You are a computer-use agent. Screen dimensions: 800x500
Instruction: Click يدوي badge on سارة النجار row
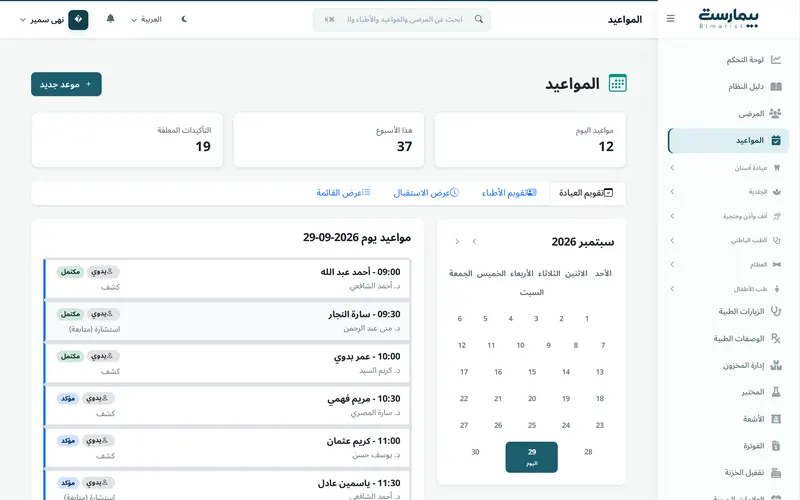102,314
